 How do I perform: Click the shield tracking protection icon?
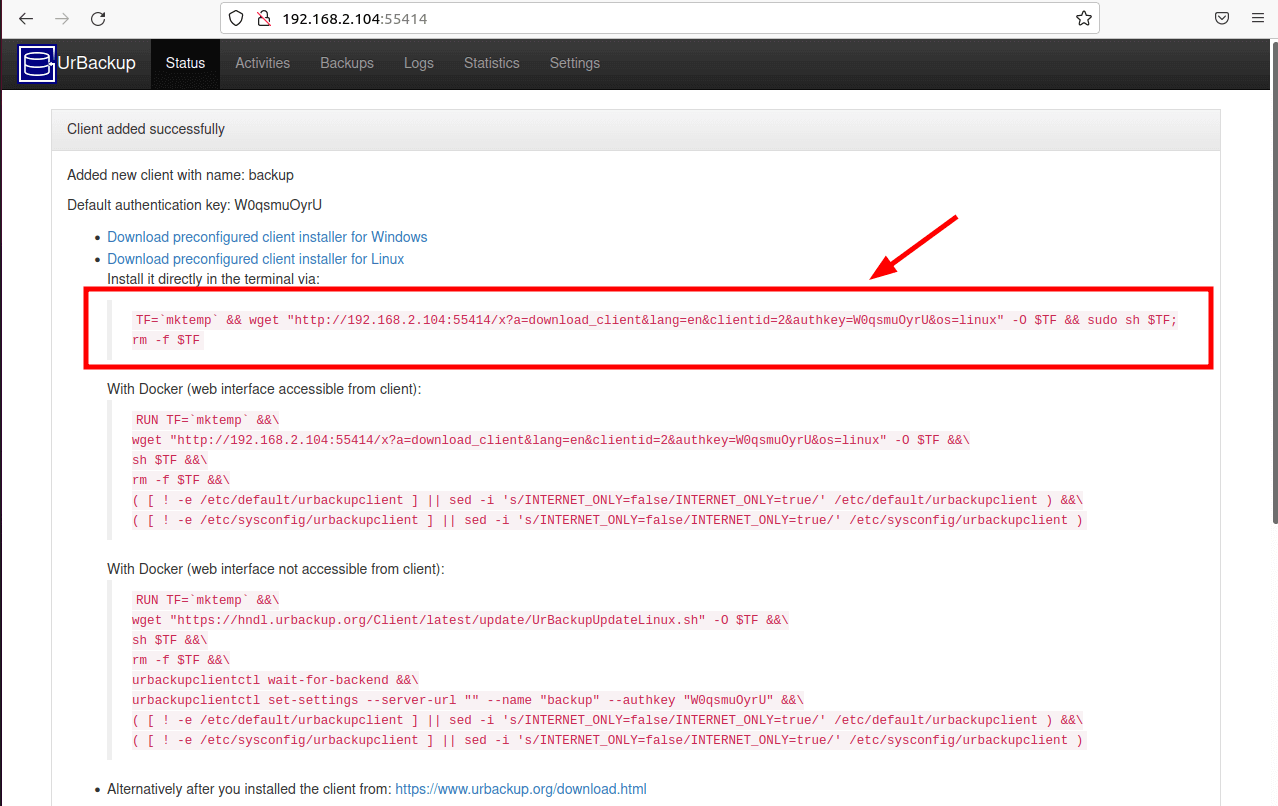(x=236, y=18)
